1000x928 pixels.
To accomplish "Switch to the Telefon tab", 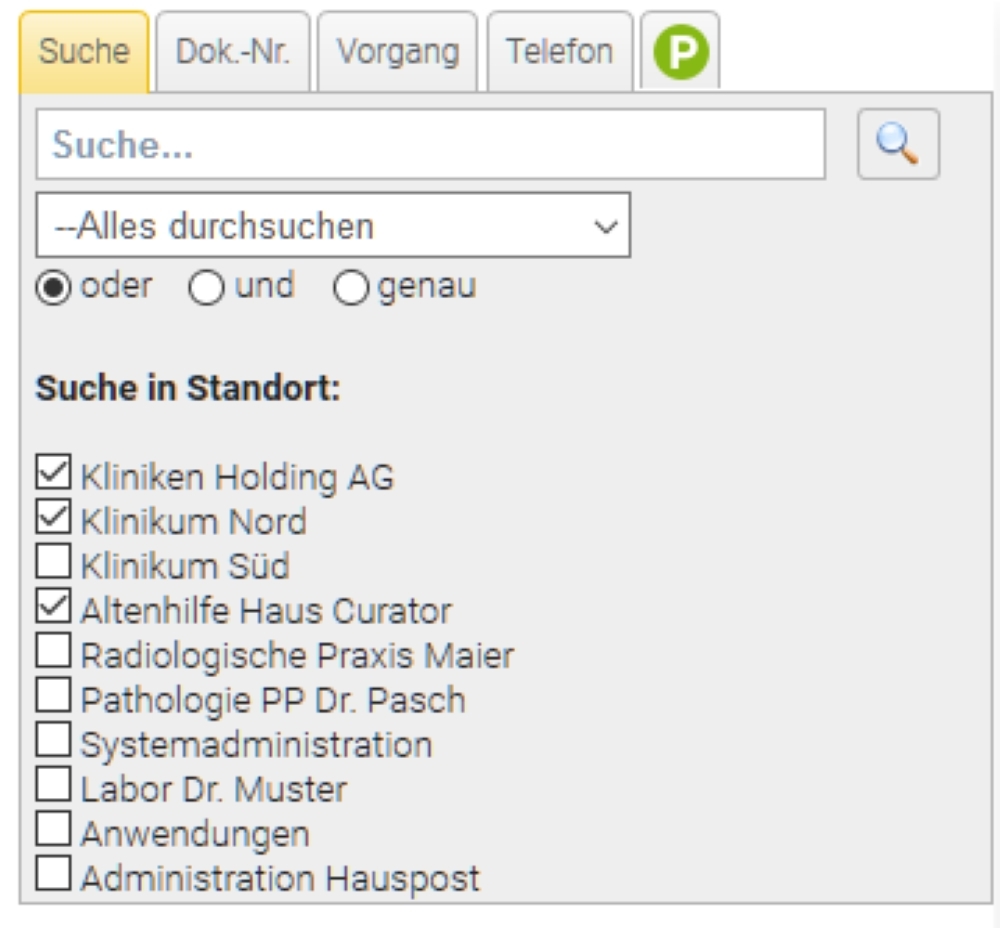I will 559,52.
